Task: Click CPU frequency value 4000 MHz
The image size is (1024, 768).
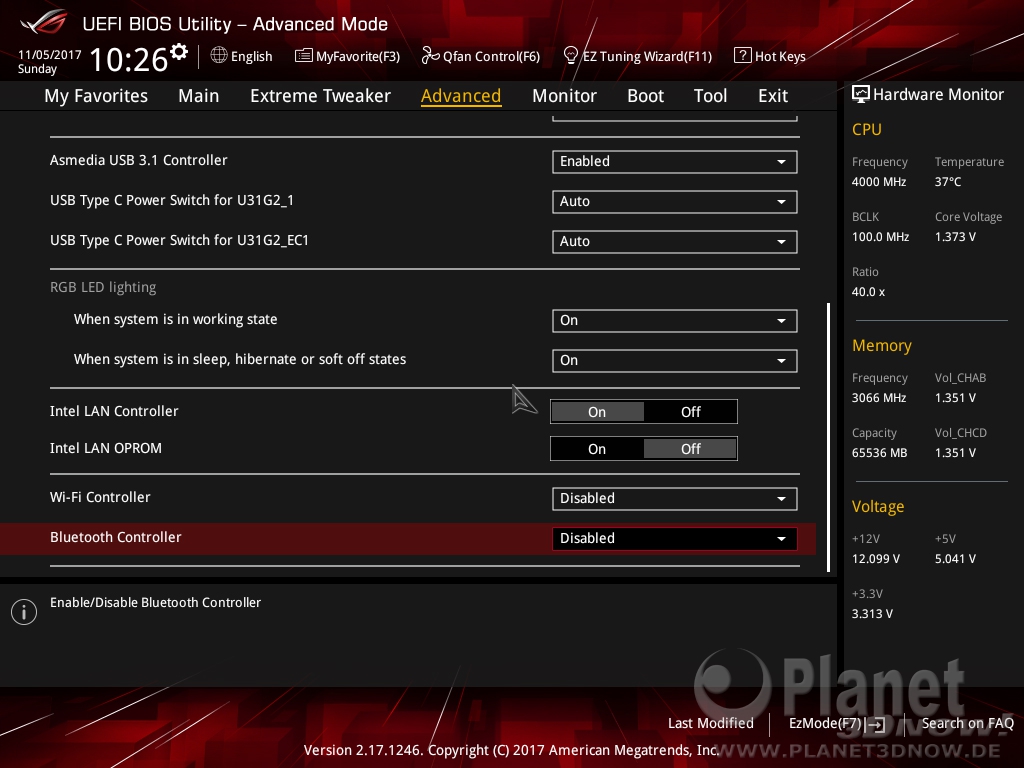Action: pyautogui.click(x=879, y=182)
